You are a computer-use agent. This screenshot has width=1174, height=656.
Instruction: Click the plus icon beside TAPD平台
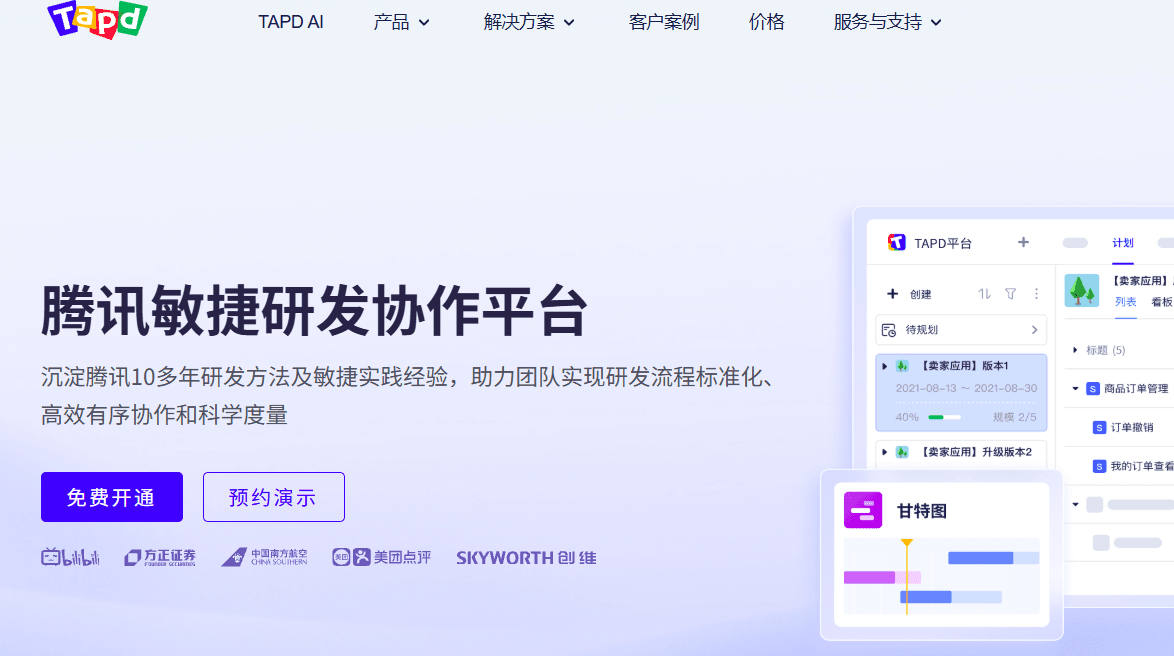pyautogui.click(x=1023, y=242)
